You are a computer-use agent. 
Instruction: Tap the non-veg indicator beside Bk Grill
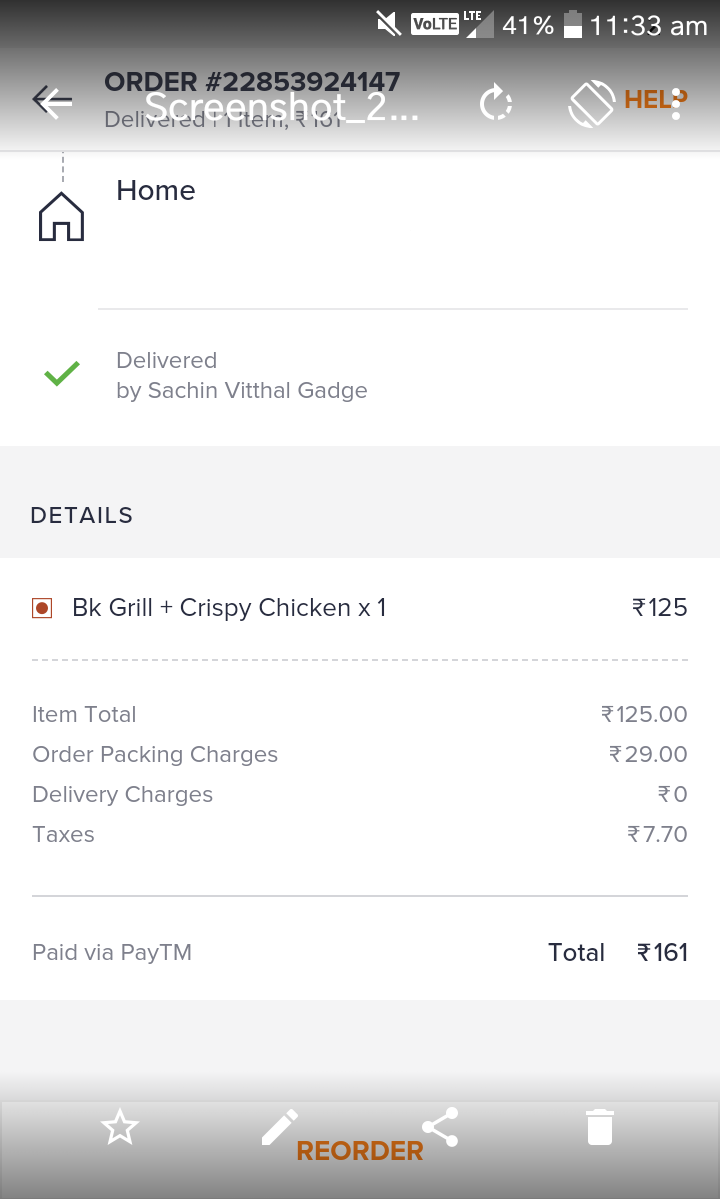coord(42,608)
